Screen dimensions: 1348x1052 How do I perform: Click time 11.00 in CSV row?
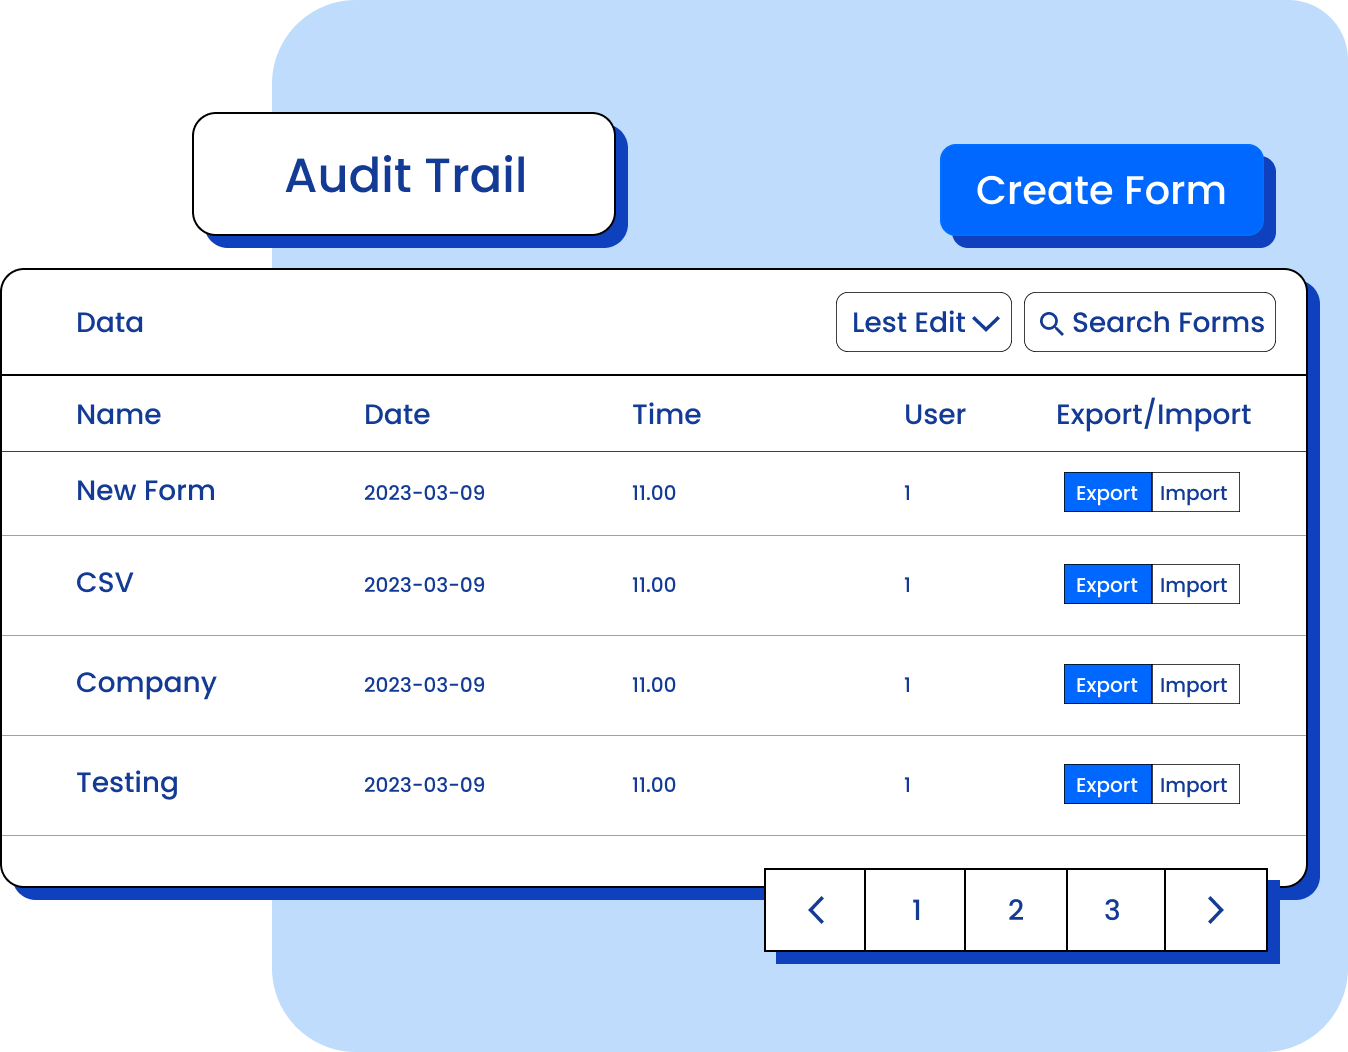[654, 585]
